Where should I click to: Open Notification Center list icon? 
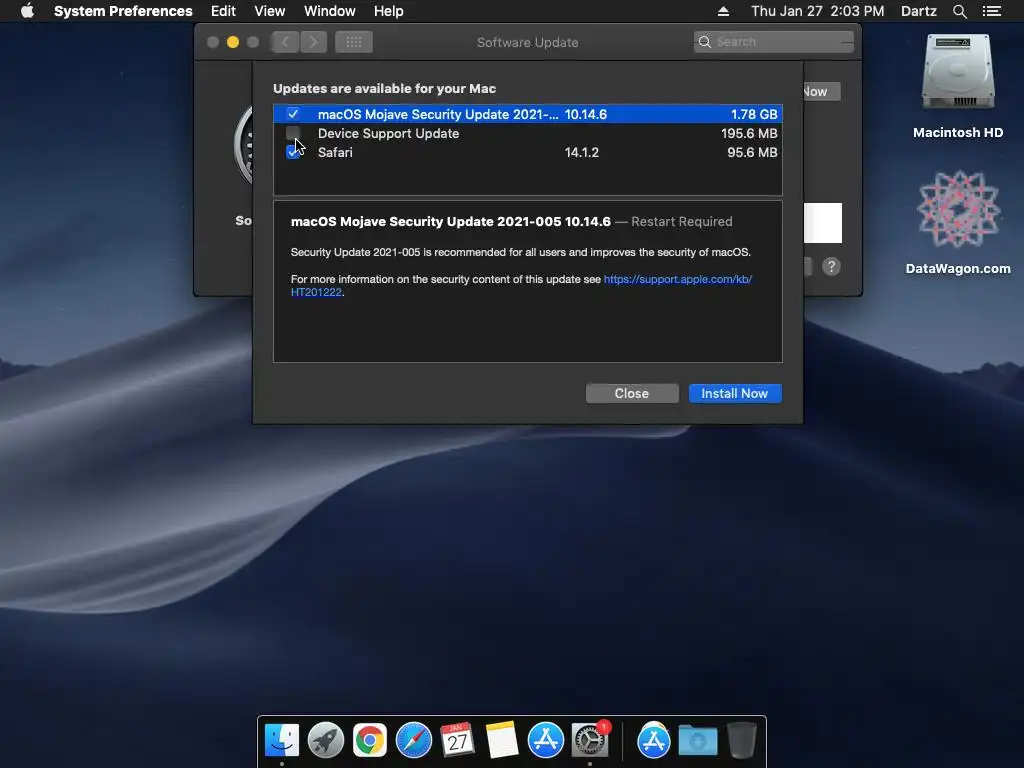point(992,11)
